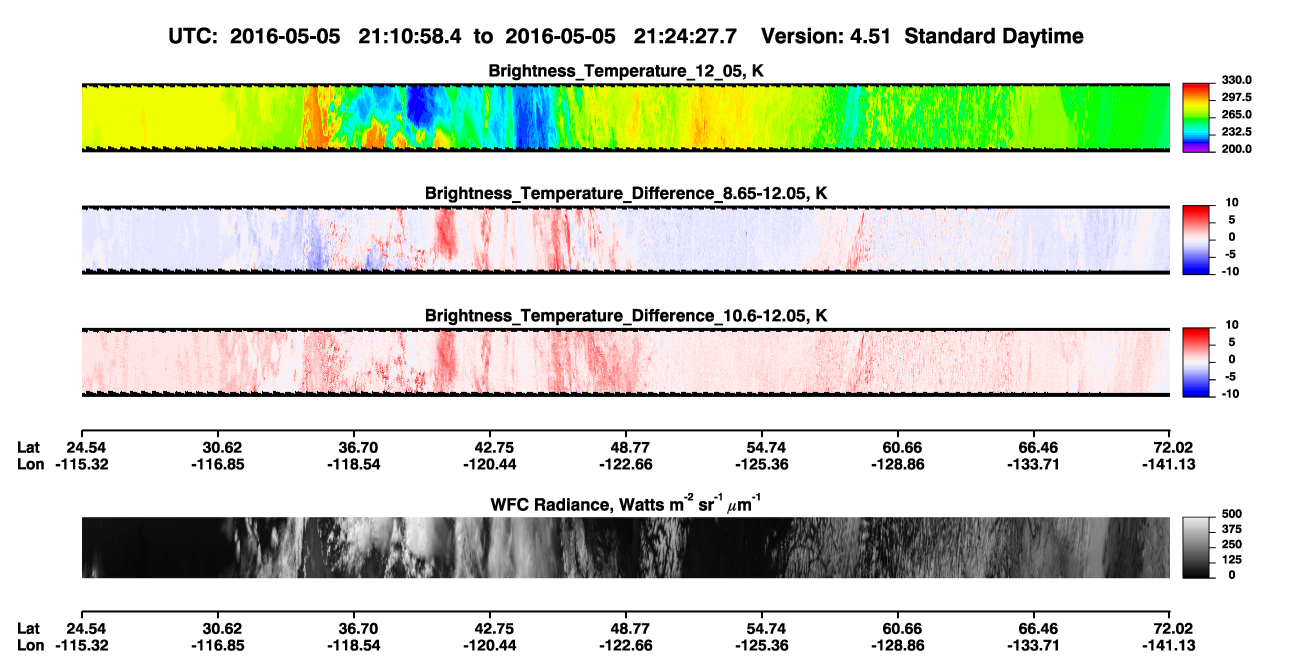
Task: Select the 10.6-12.05 temperature difference image strip
Action: (625, 362)
